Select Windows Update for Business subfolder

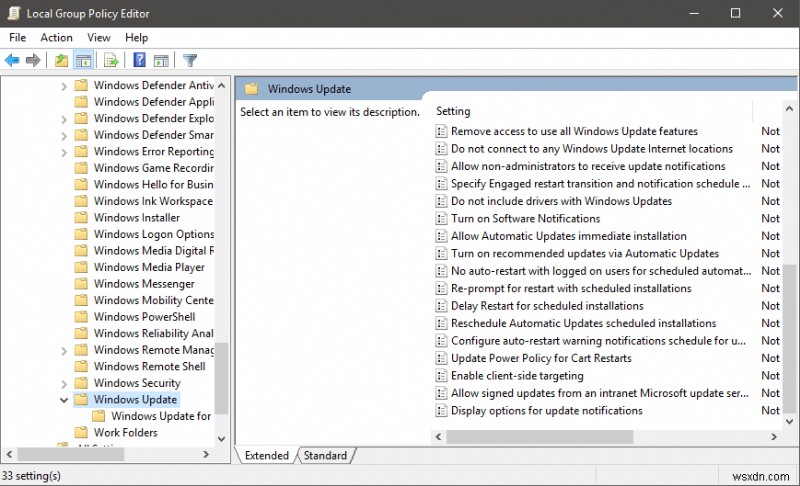coord(161,416)
